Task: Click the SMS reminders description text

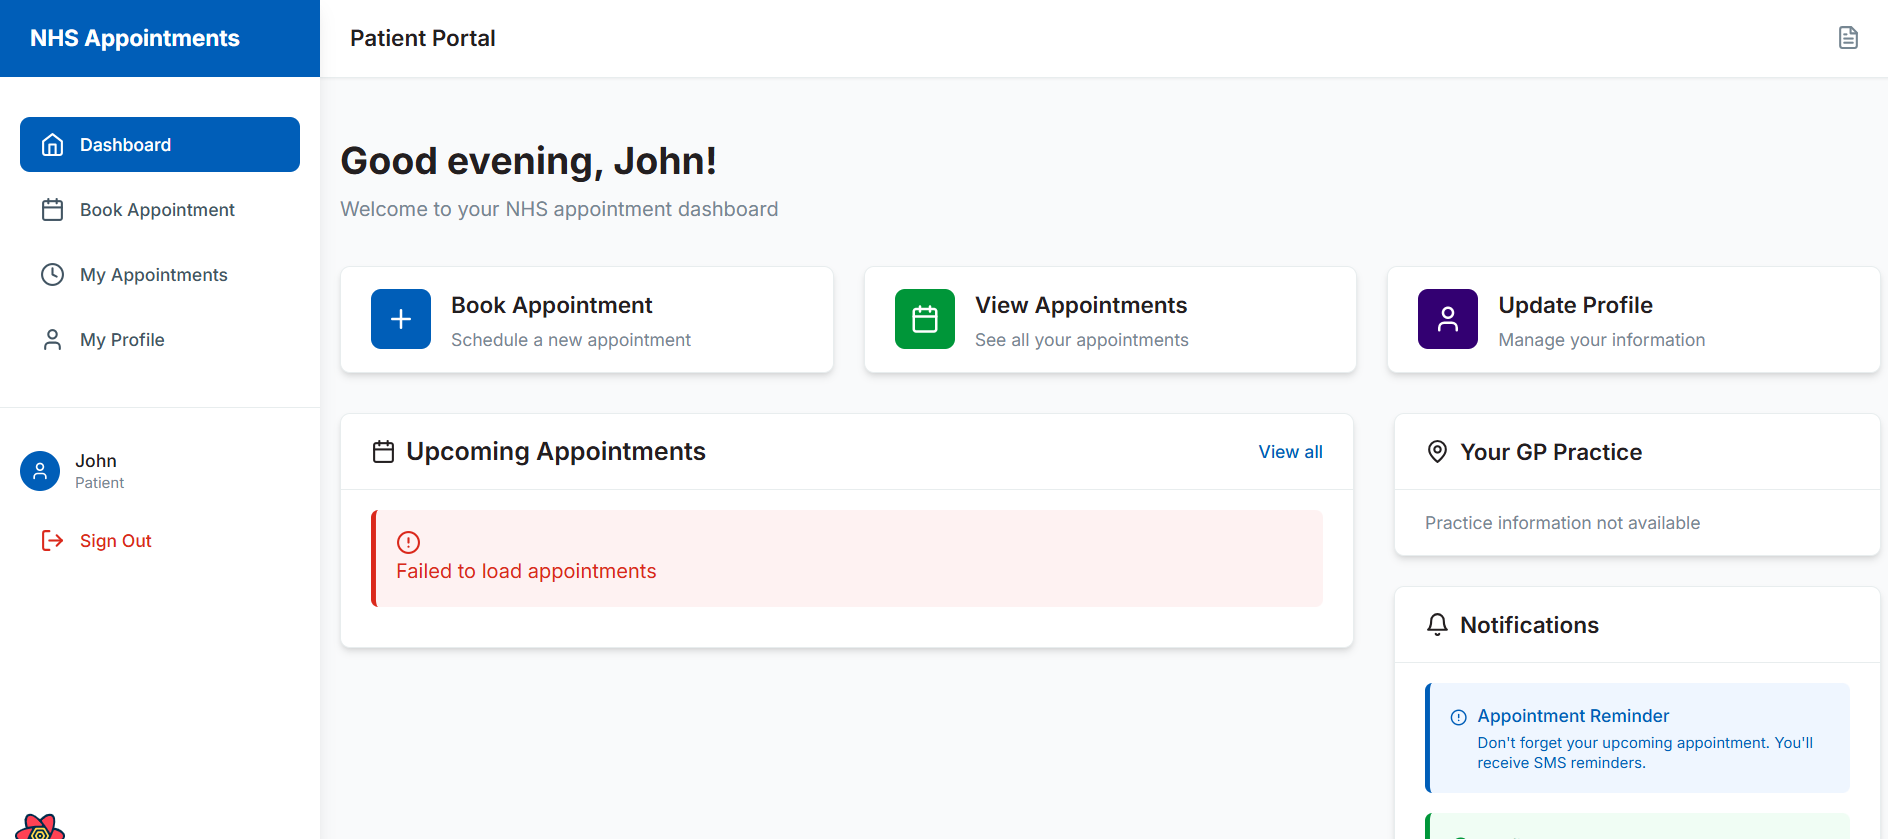Action: point(1645,753)
